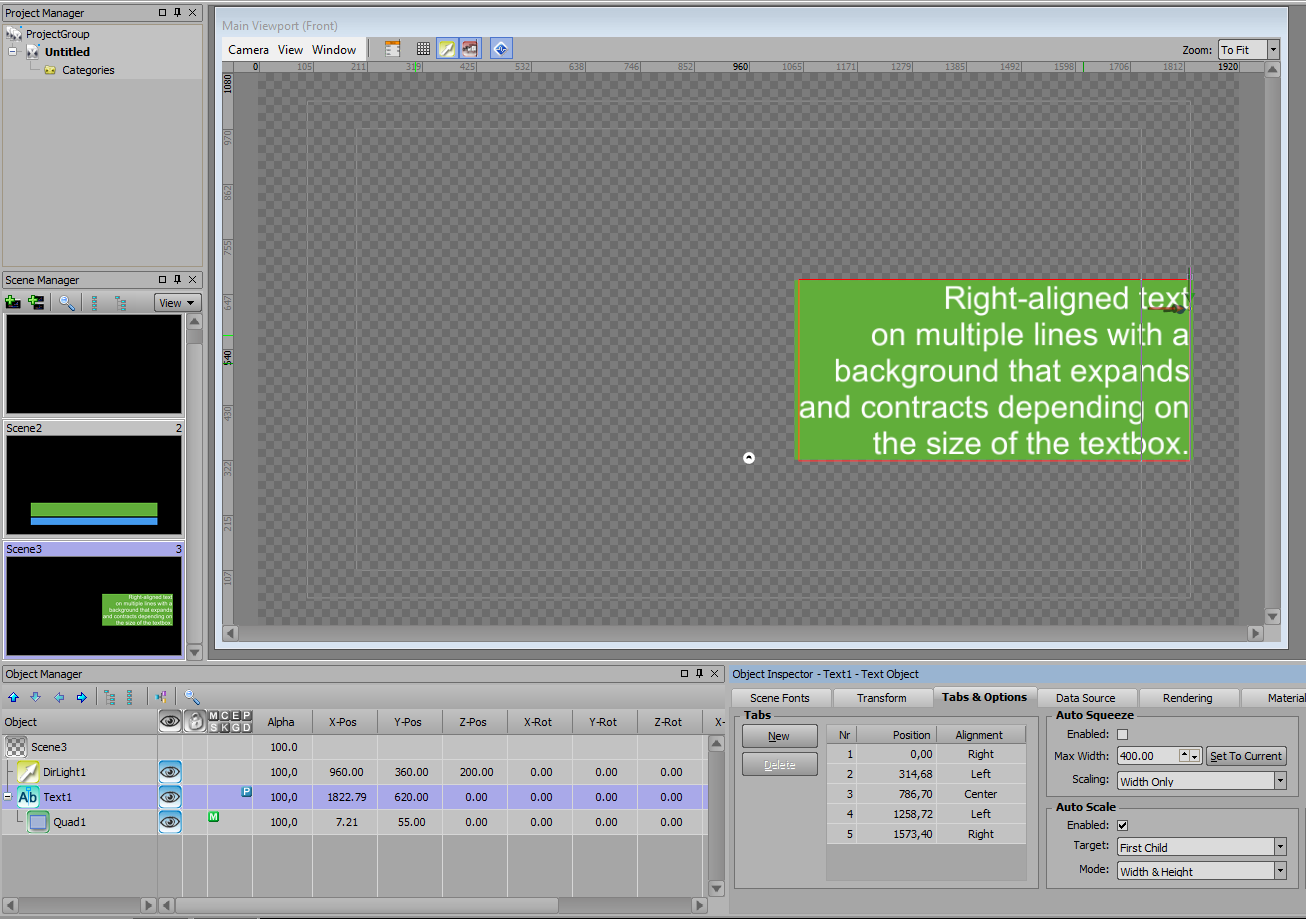Viewport: 1306px width, 919px height.
Task: Collapse the Untitled project tree node
Action: click(13, 51)
